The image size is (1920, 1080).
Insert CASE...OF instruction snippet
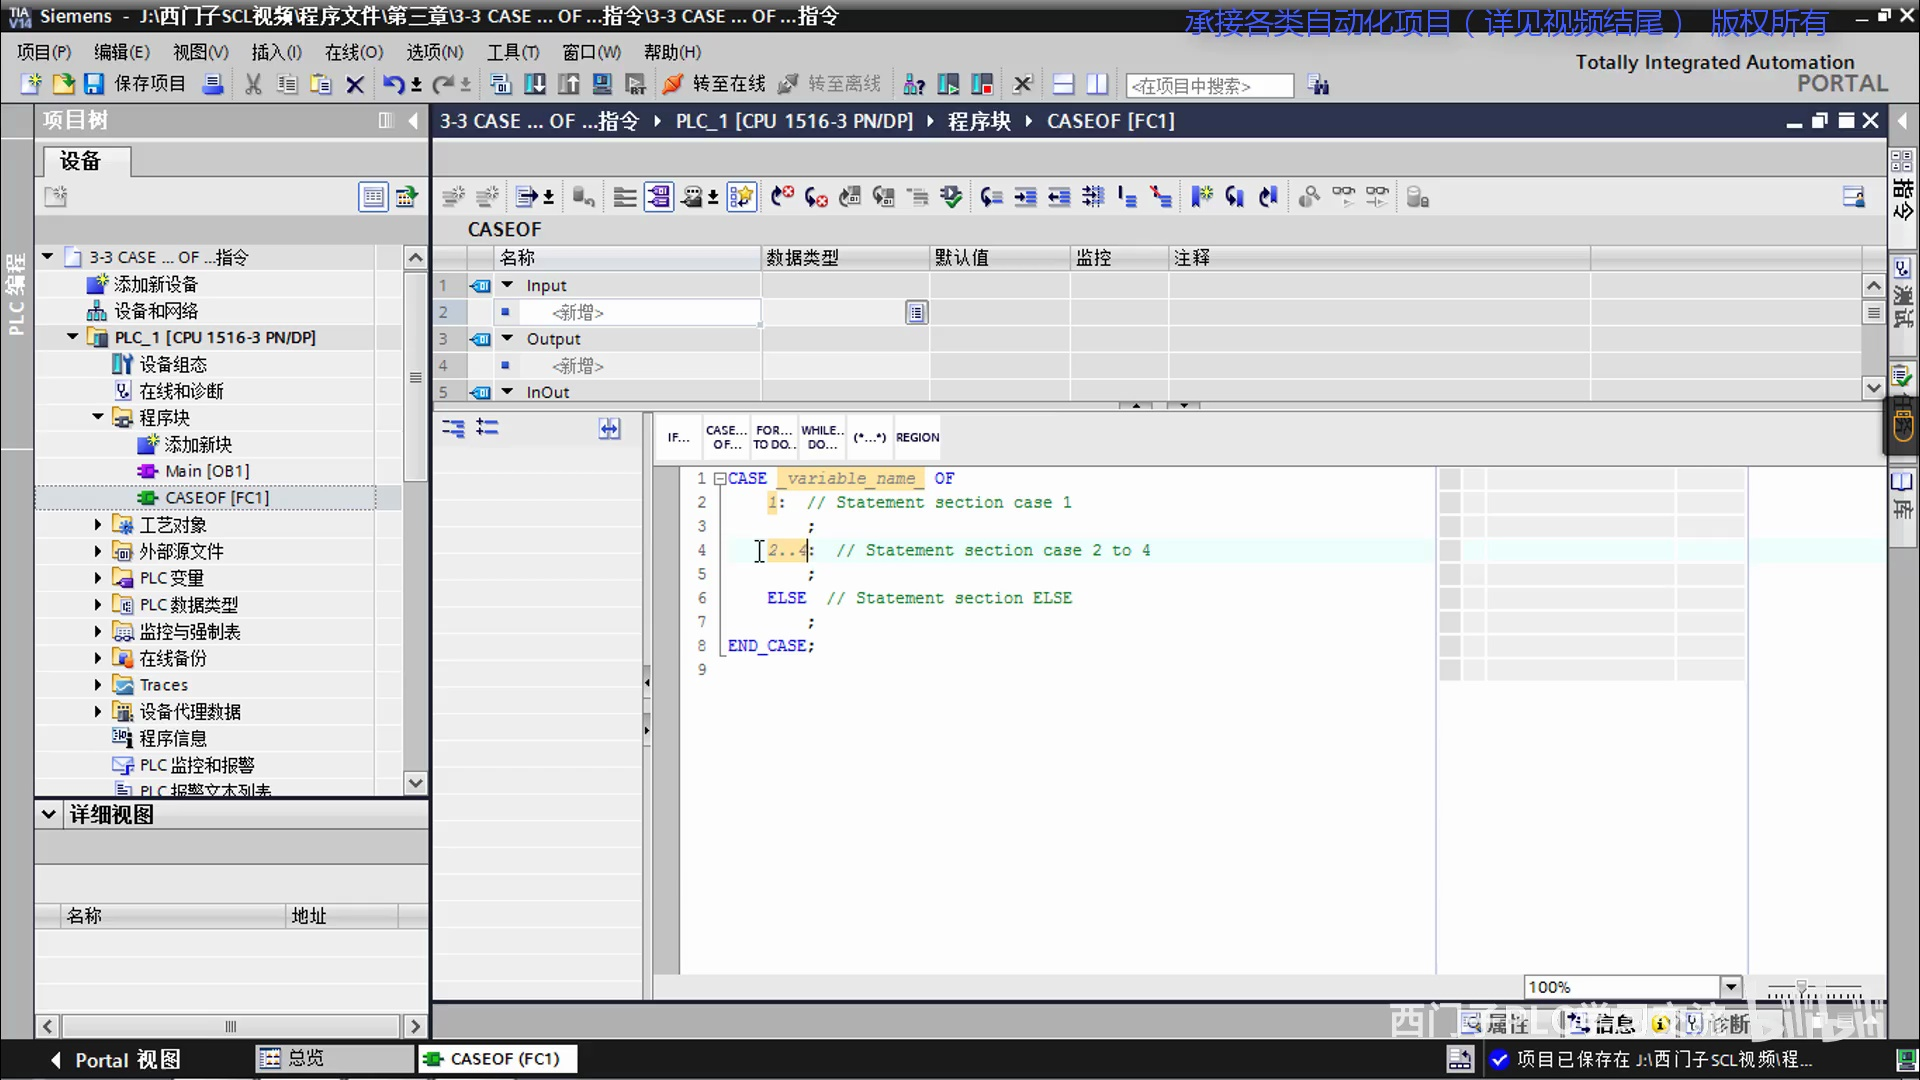pos(725,437)
